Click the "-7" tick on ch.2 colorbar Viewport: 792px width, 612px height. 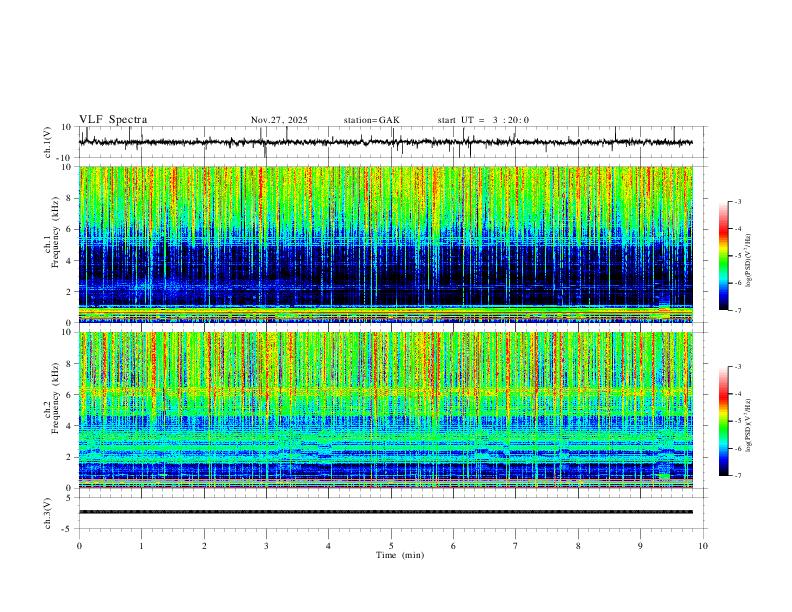point(737,476)
